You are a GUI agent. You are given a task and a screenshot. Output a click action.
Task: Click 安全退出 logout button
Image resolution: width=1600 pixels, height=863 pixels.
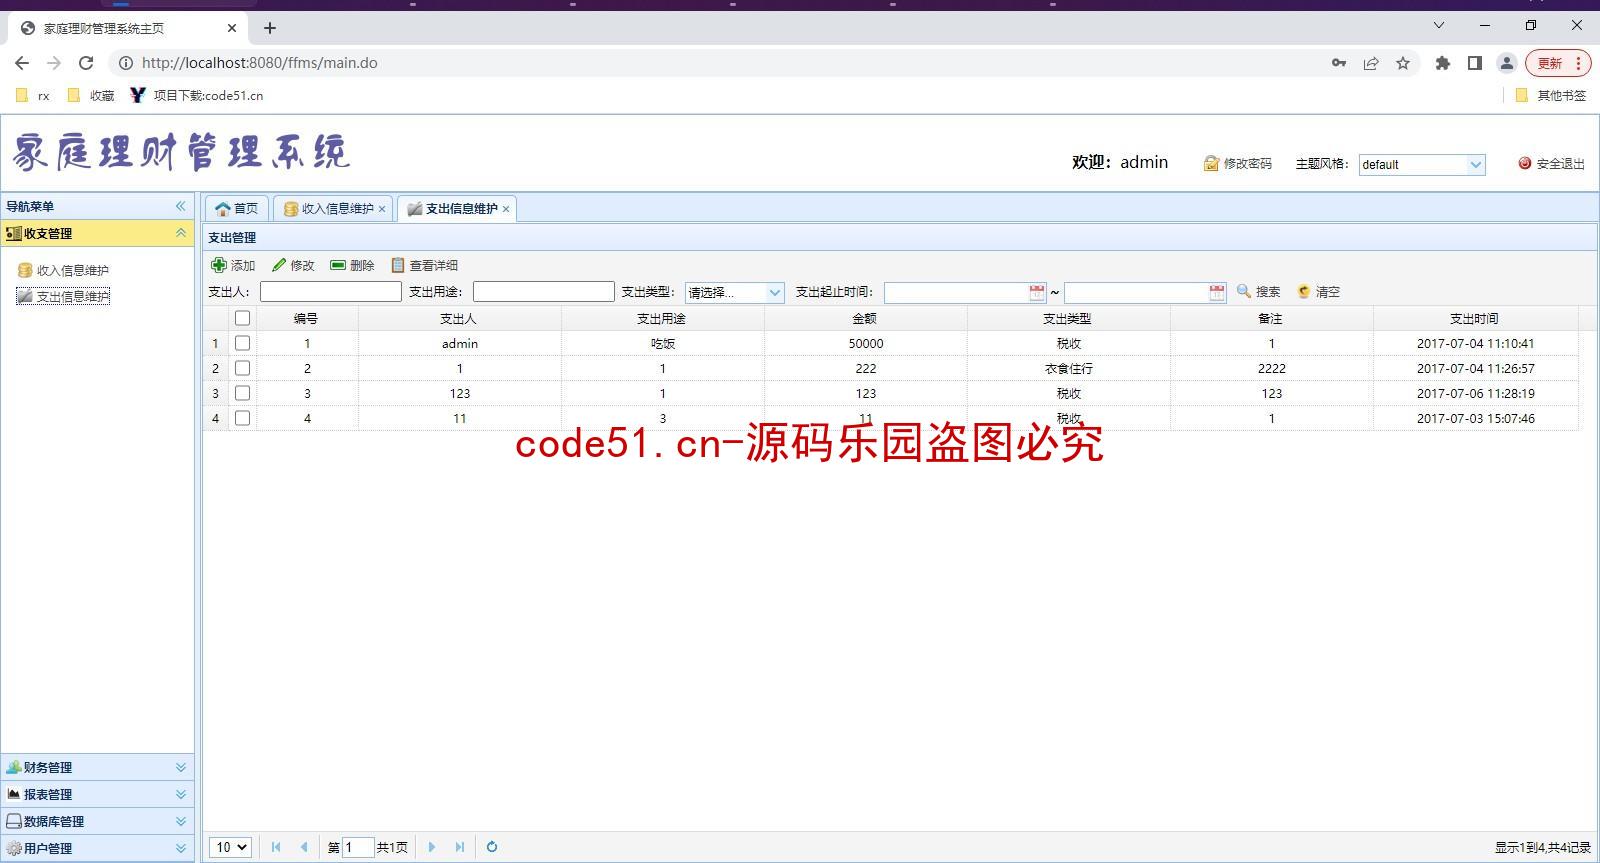click(x=1551, y=164)
